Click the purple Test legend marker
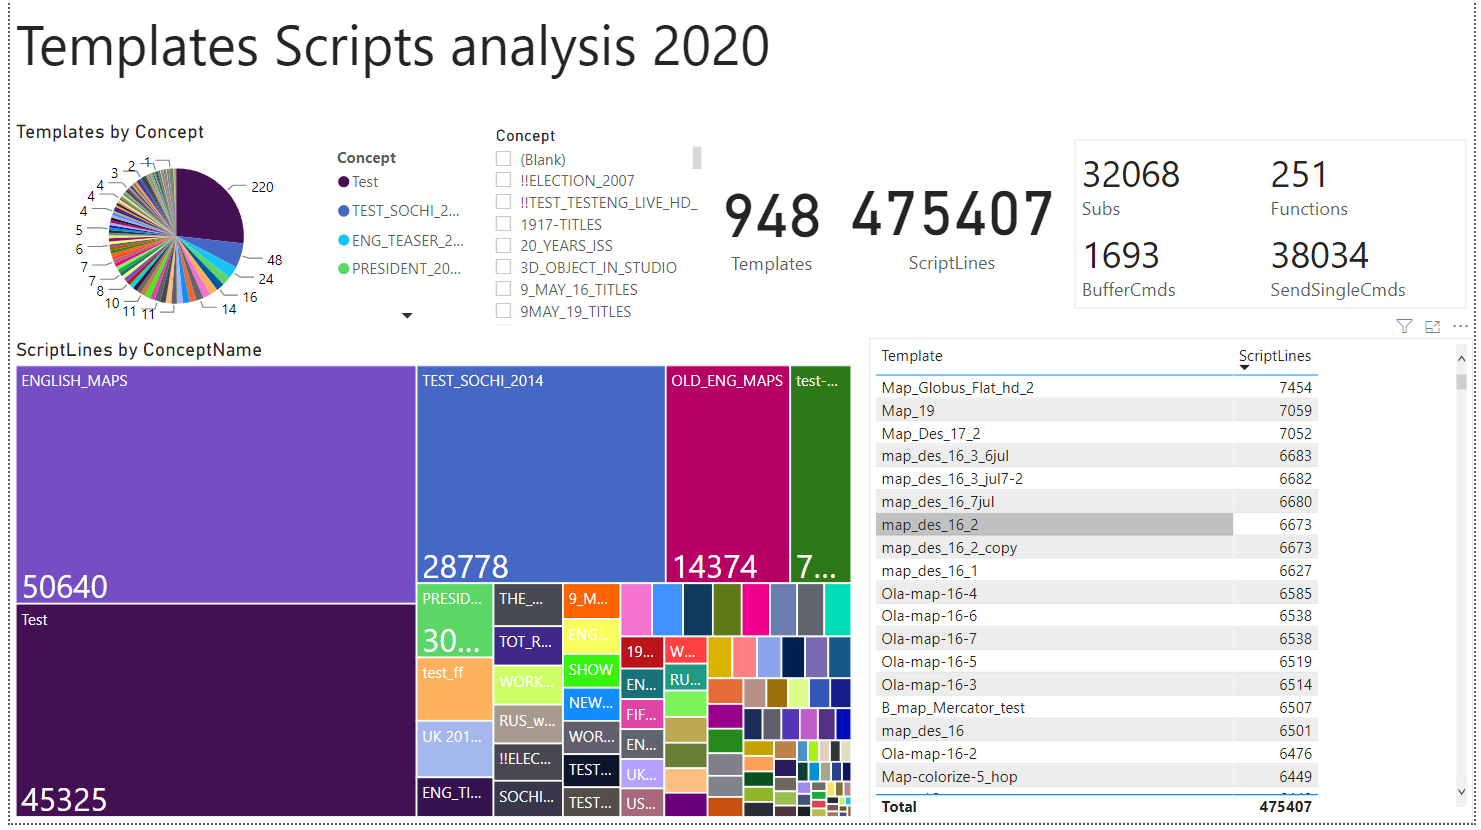The width and height of the screenshot is (1481, 830). tap(343, 182)
